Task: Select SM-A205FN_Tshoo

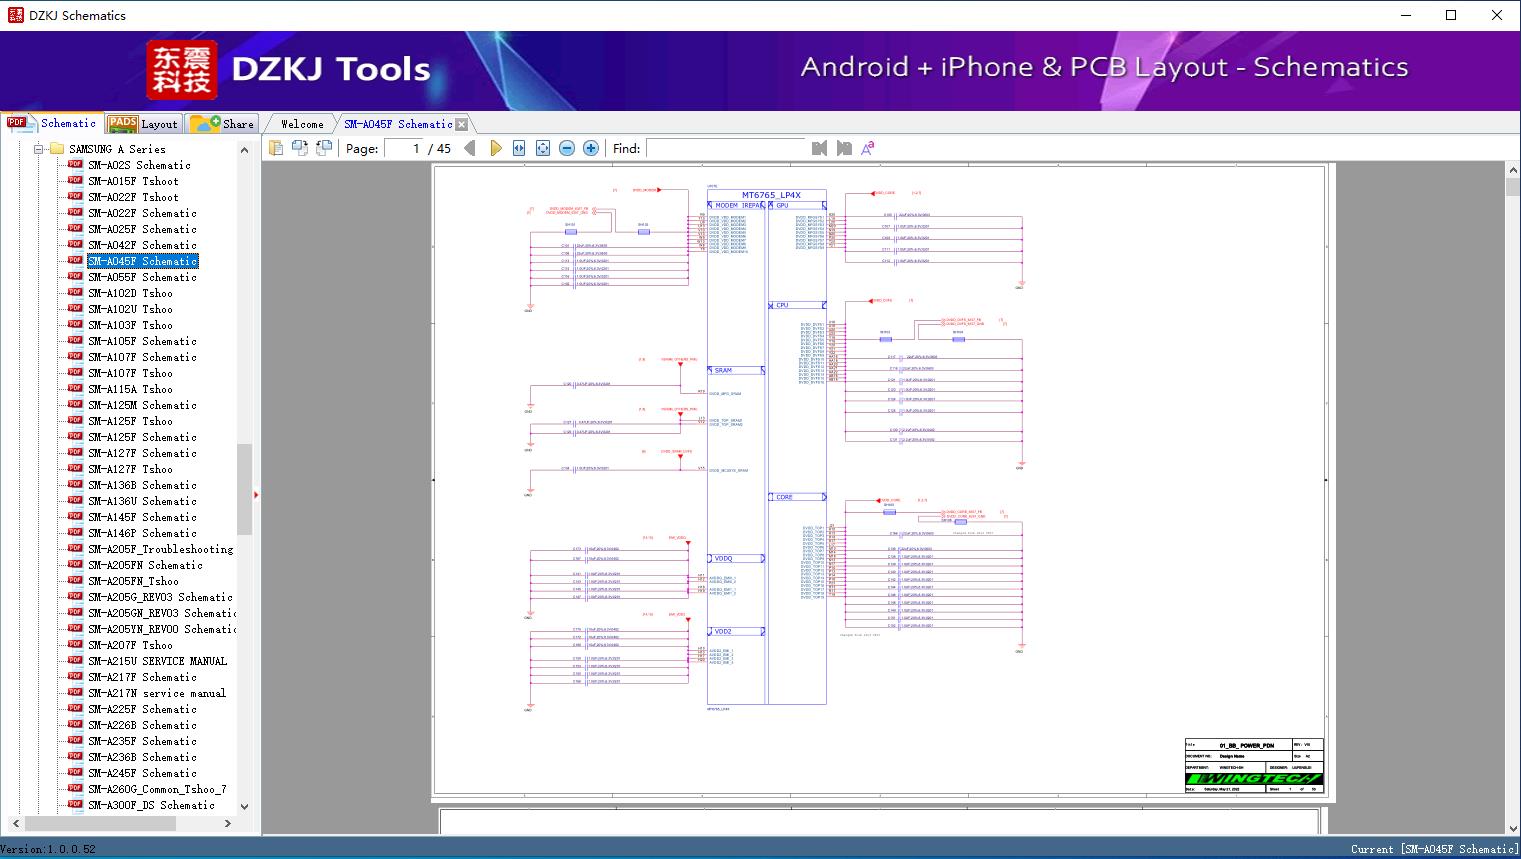Action: [x=133, y=581]
